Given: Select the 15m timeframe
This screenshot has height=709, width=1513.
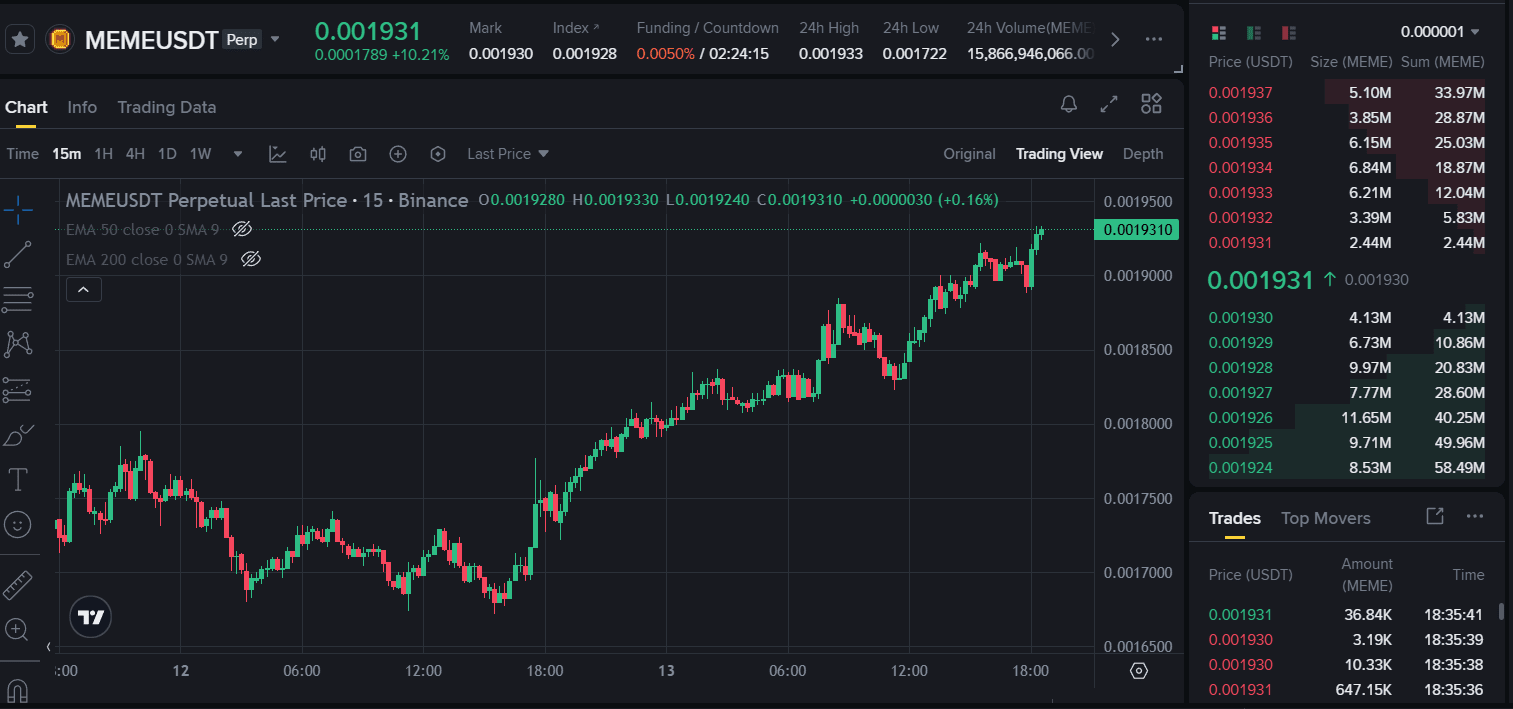Looking at the screenshot, I should coord(67,154).
